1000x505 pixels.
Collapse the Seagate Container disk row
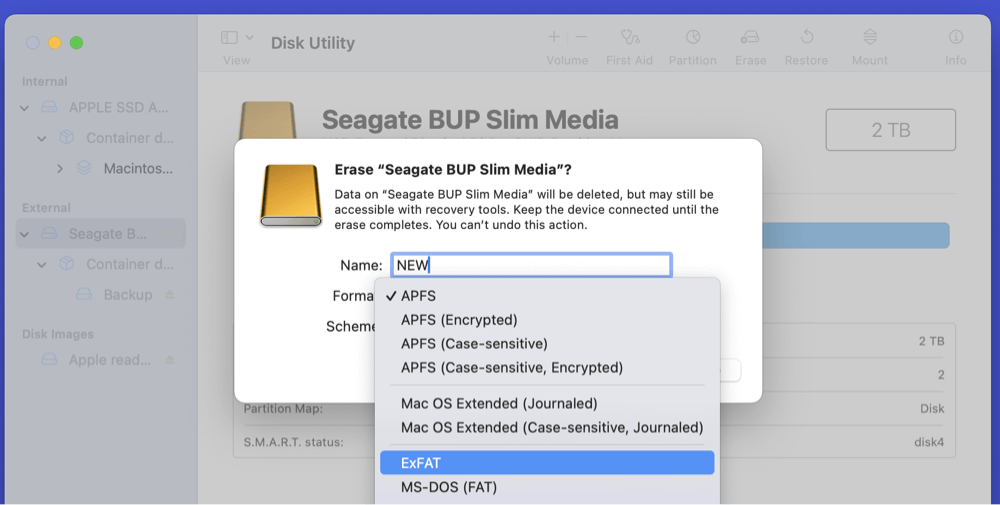click(x=41, y=265)
